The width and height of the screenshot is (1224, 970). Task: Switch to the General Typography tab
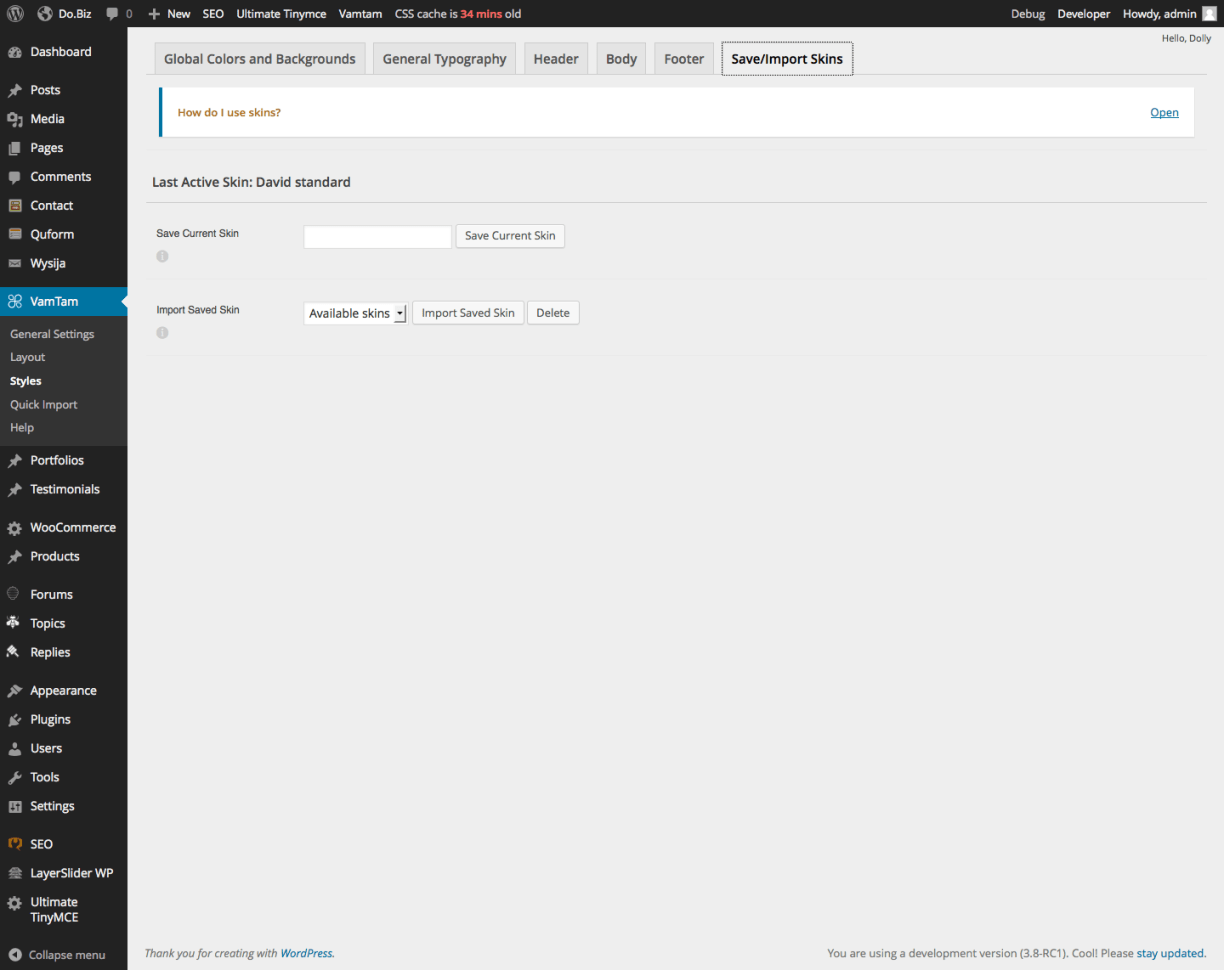coord(444,59)
